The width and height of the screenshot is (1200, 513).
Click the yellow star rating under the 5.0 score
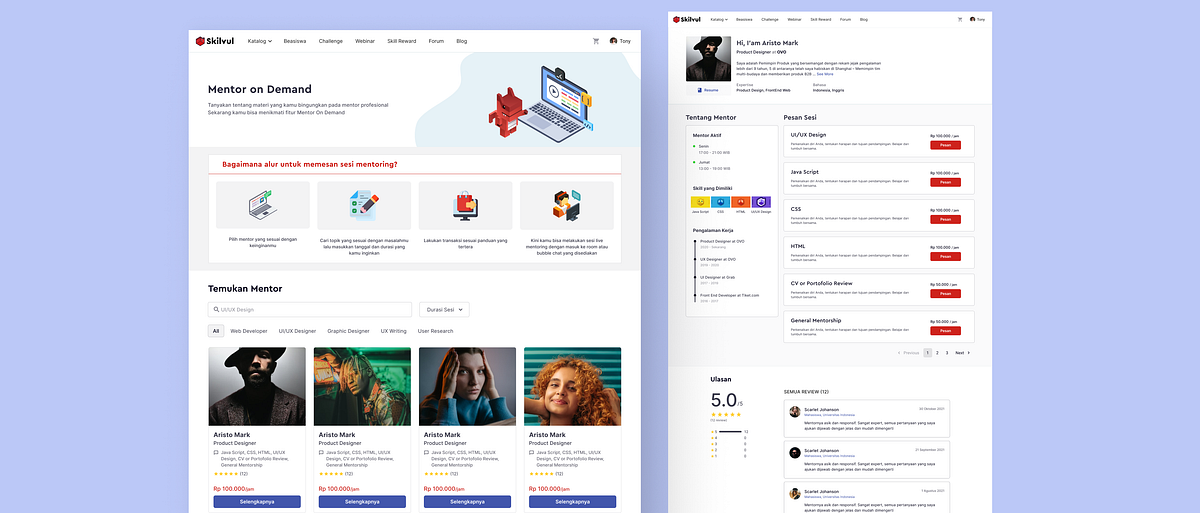click(x=726, y=414)
